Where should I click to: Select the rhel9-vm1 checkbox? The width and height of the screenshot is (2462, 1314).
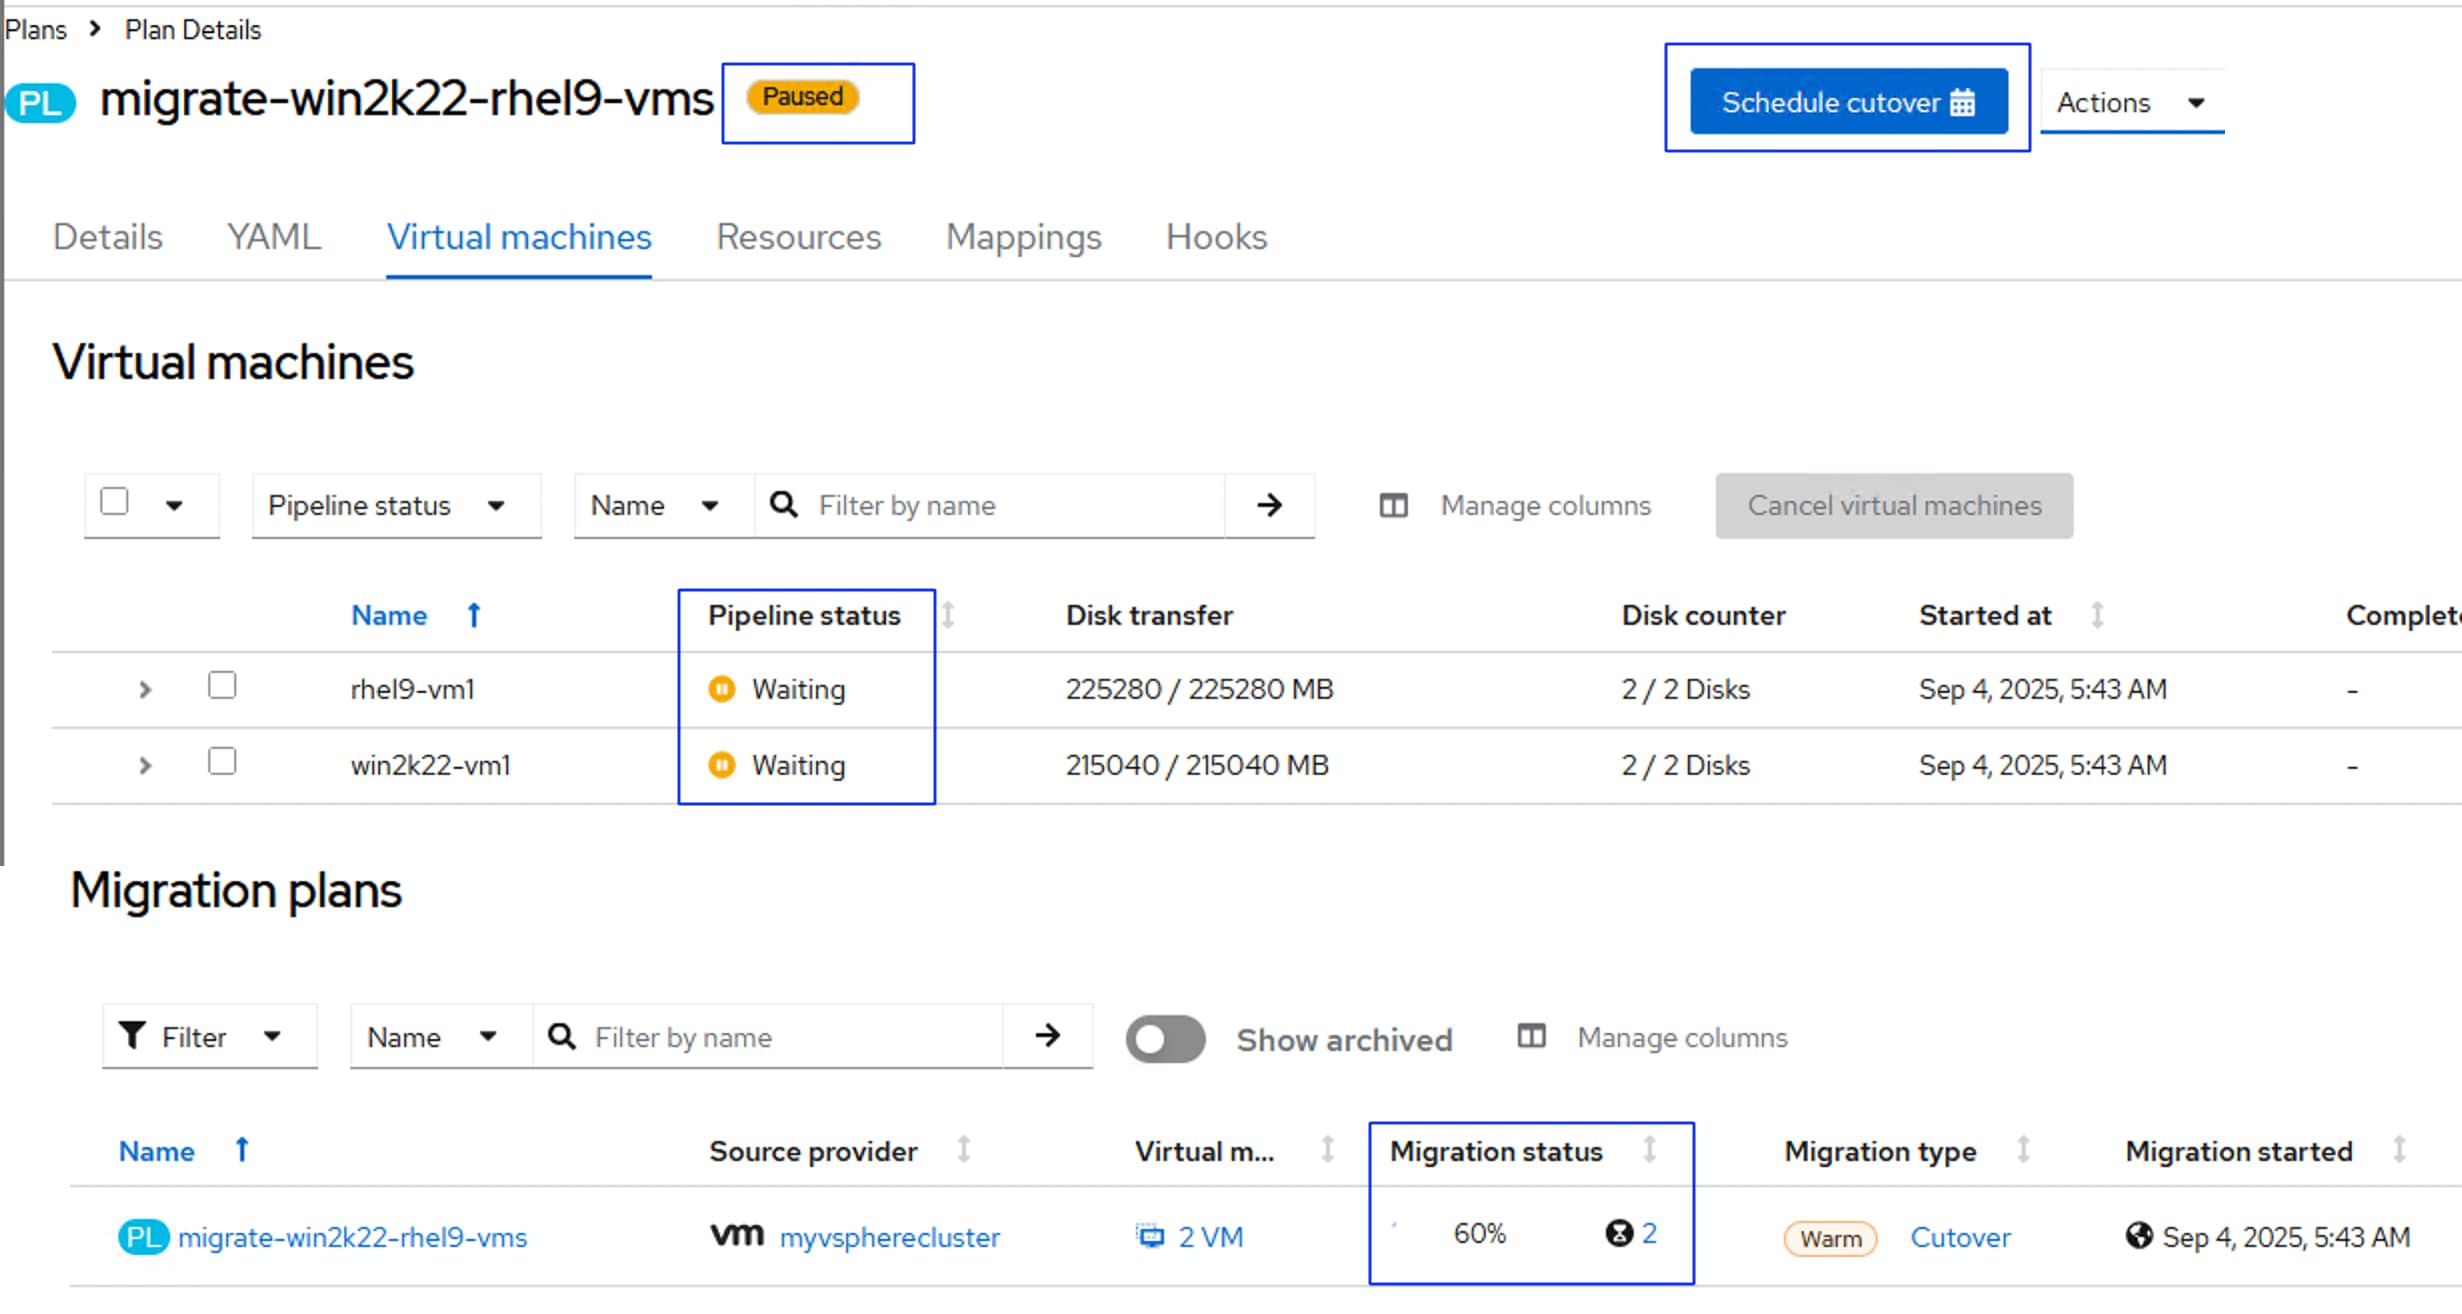(222, 686)
